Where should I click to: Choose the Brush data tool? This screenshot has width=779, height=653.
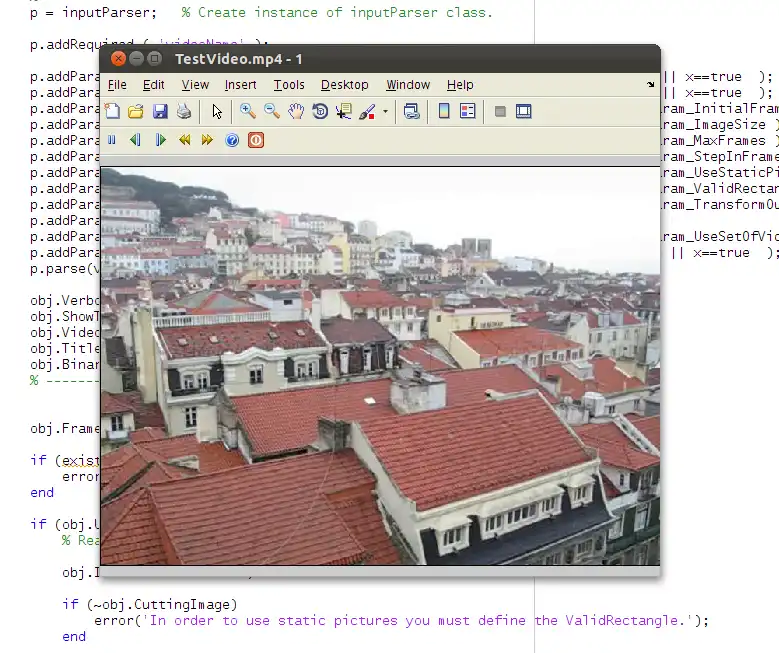[367, 111]
